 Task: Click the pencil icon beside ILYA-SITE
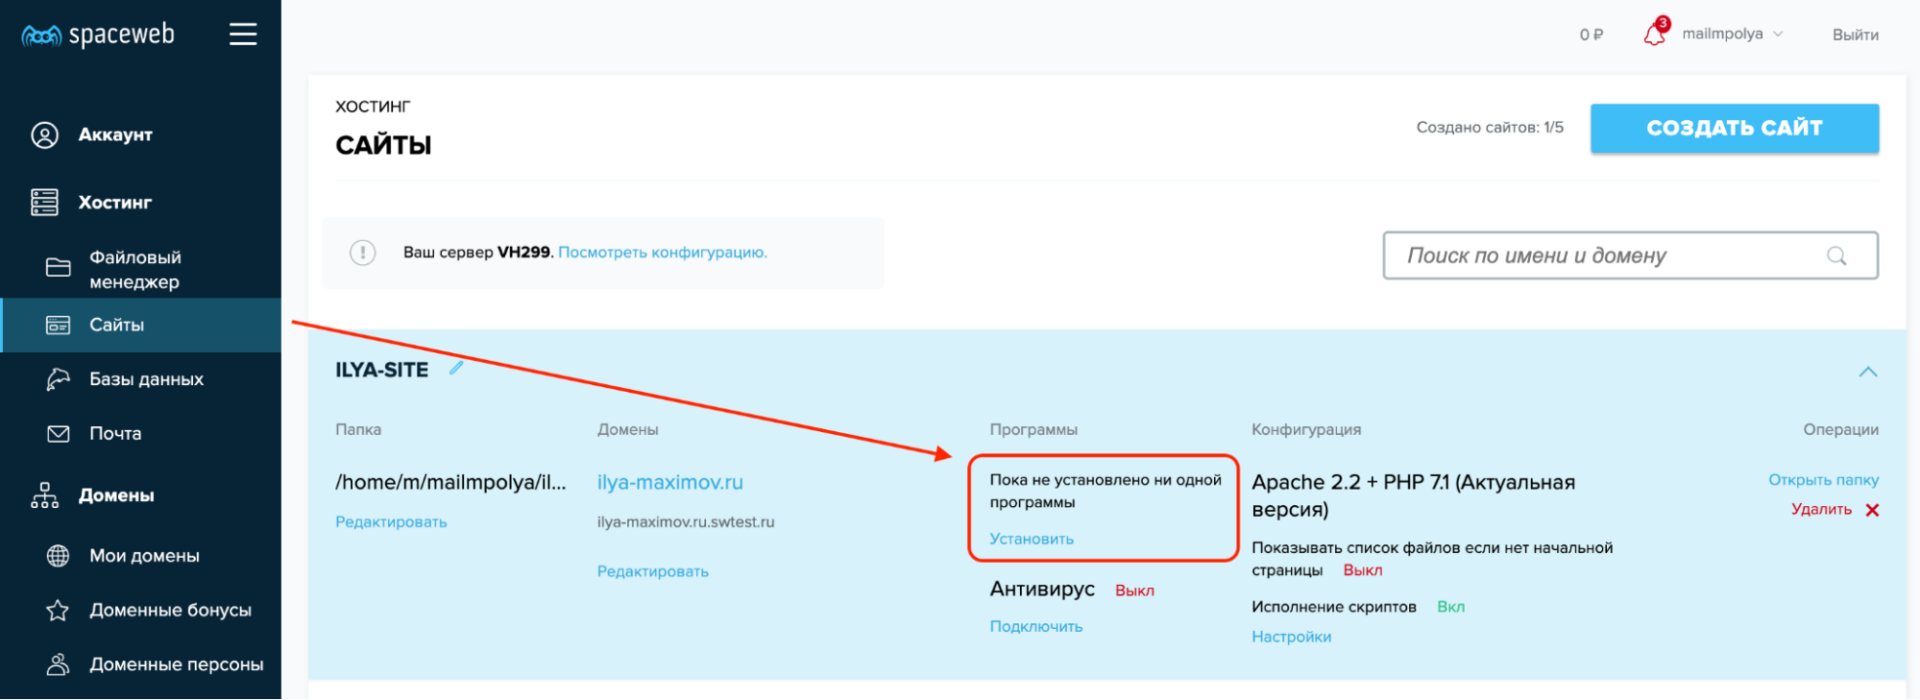[457, 368]
